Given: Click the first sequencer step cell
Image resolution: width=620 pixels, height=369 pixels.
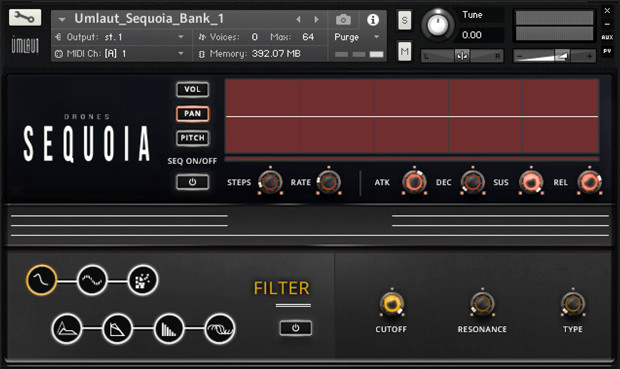Looking at the screenshot, I should tap(263, 116).
